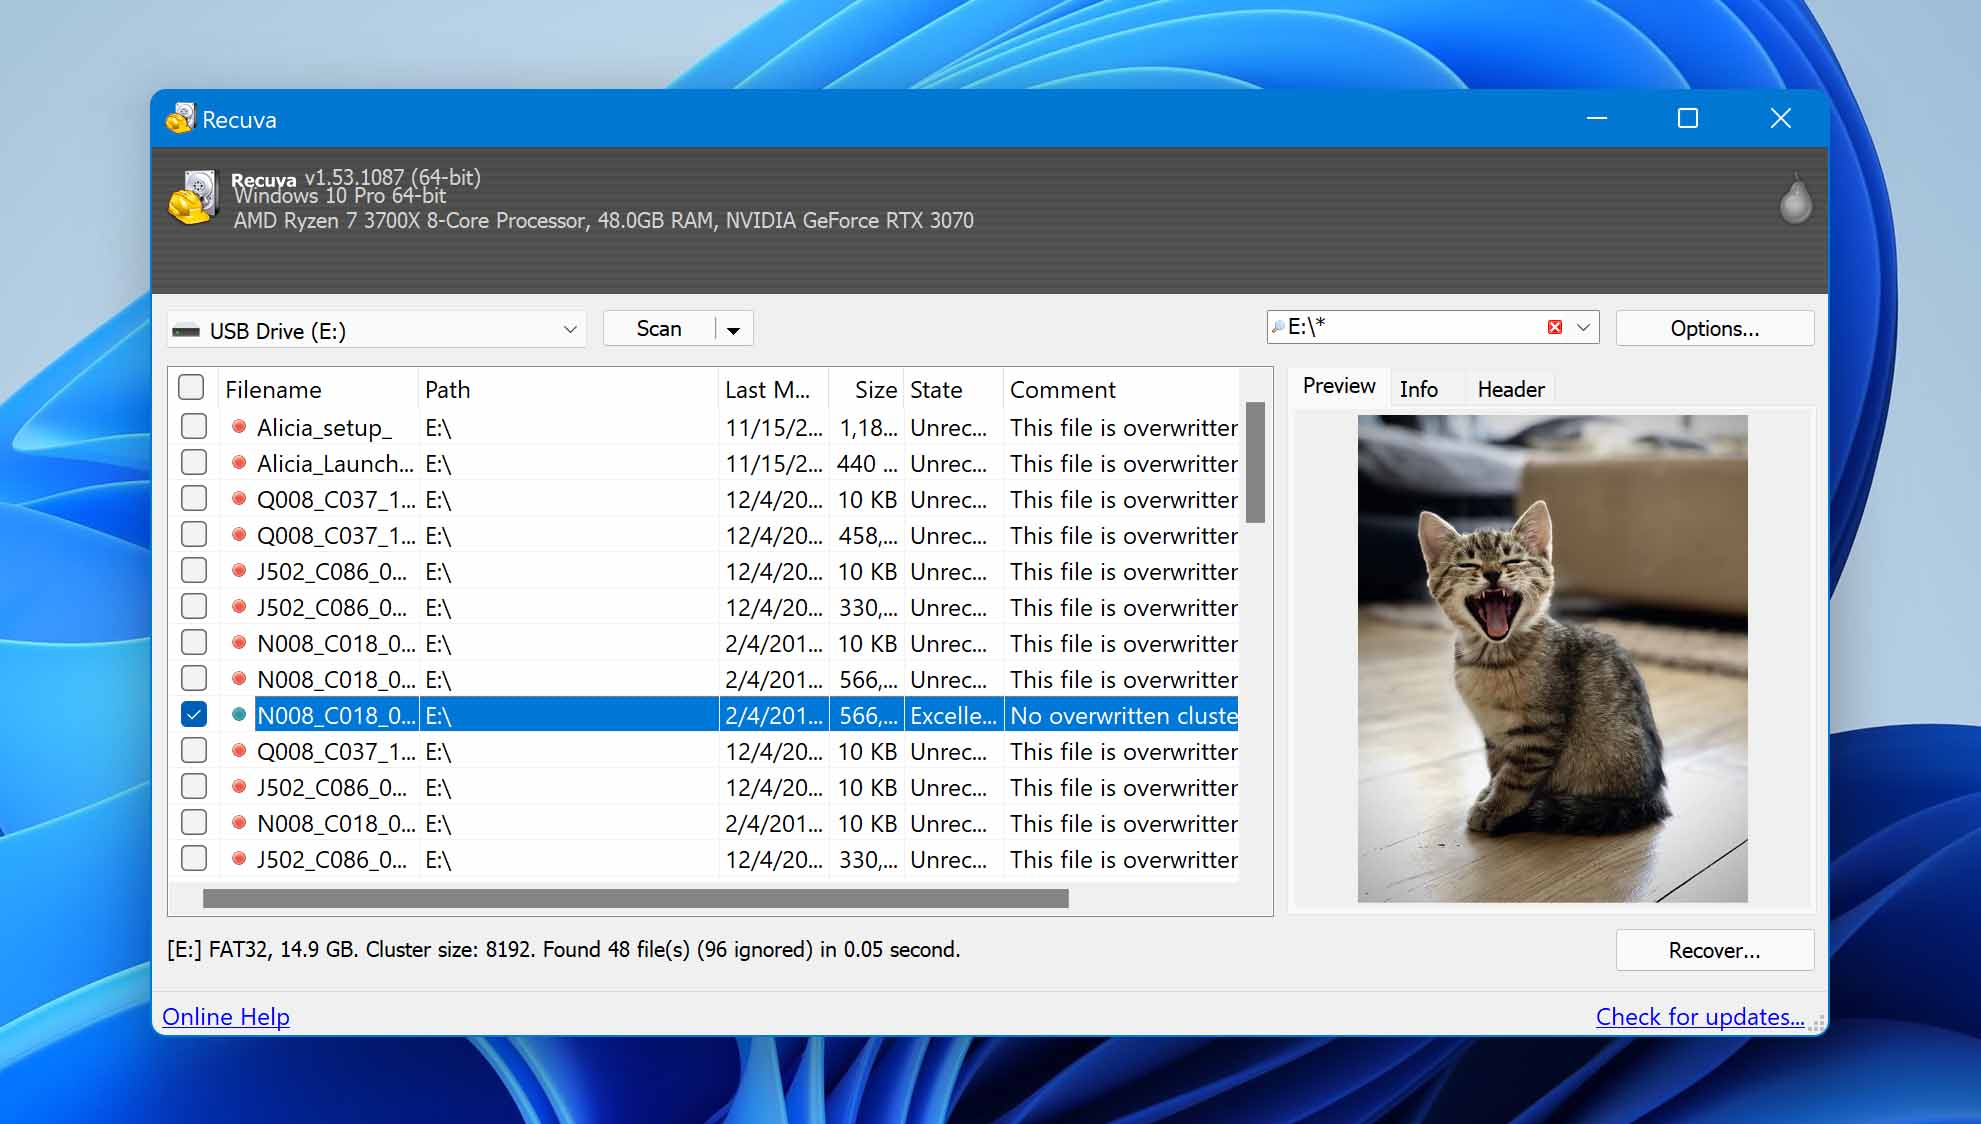Click the Recuva hard hat logo icon

[193, 196]
